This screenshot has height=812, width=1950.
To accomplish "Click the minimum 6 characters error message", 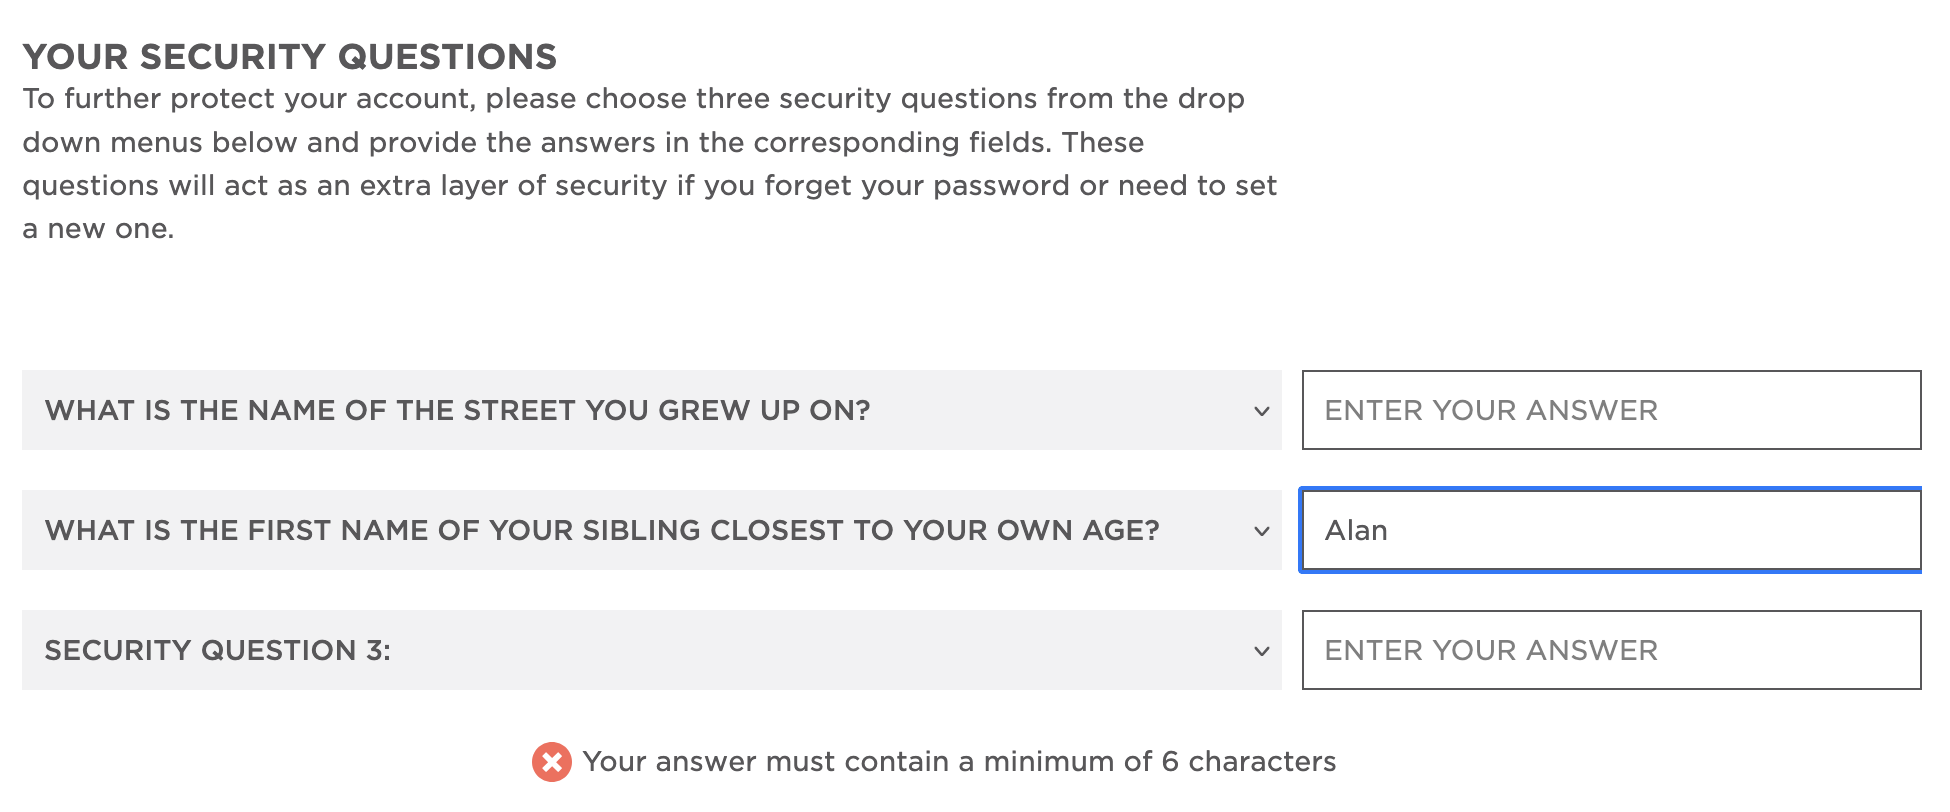I will coord(958,762).
